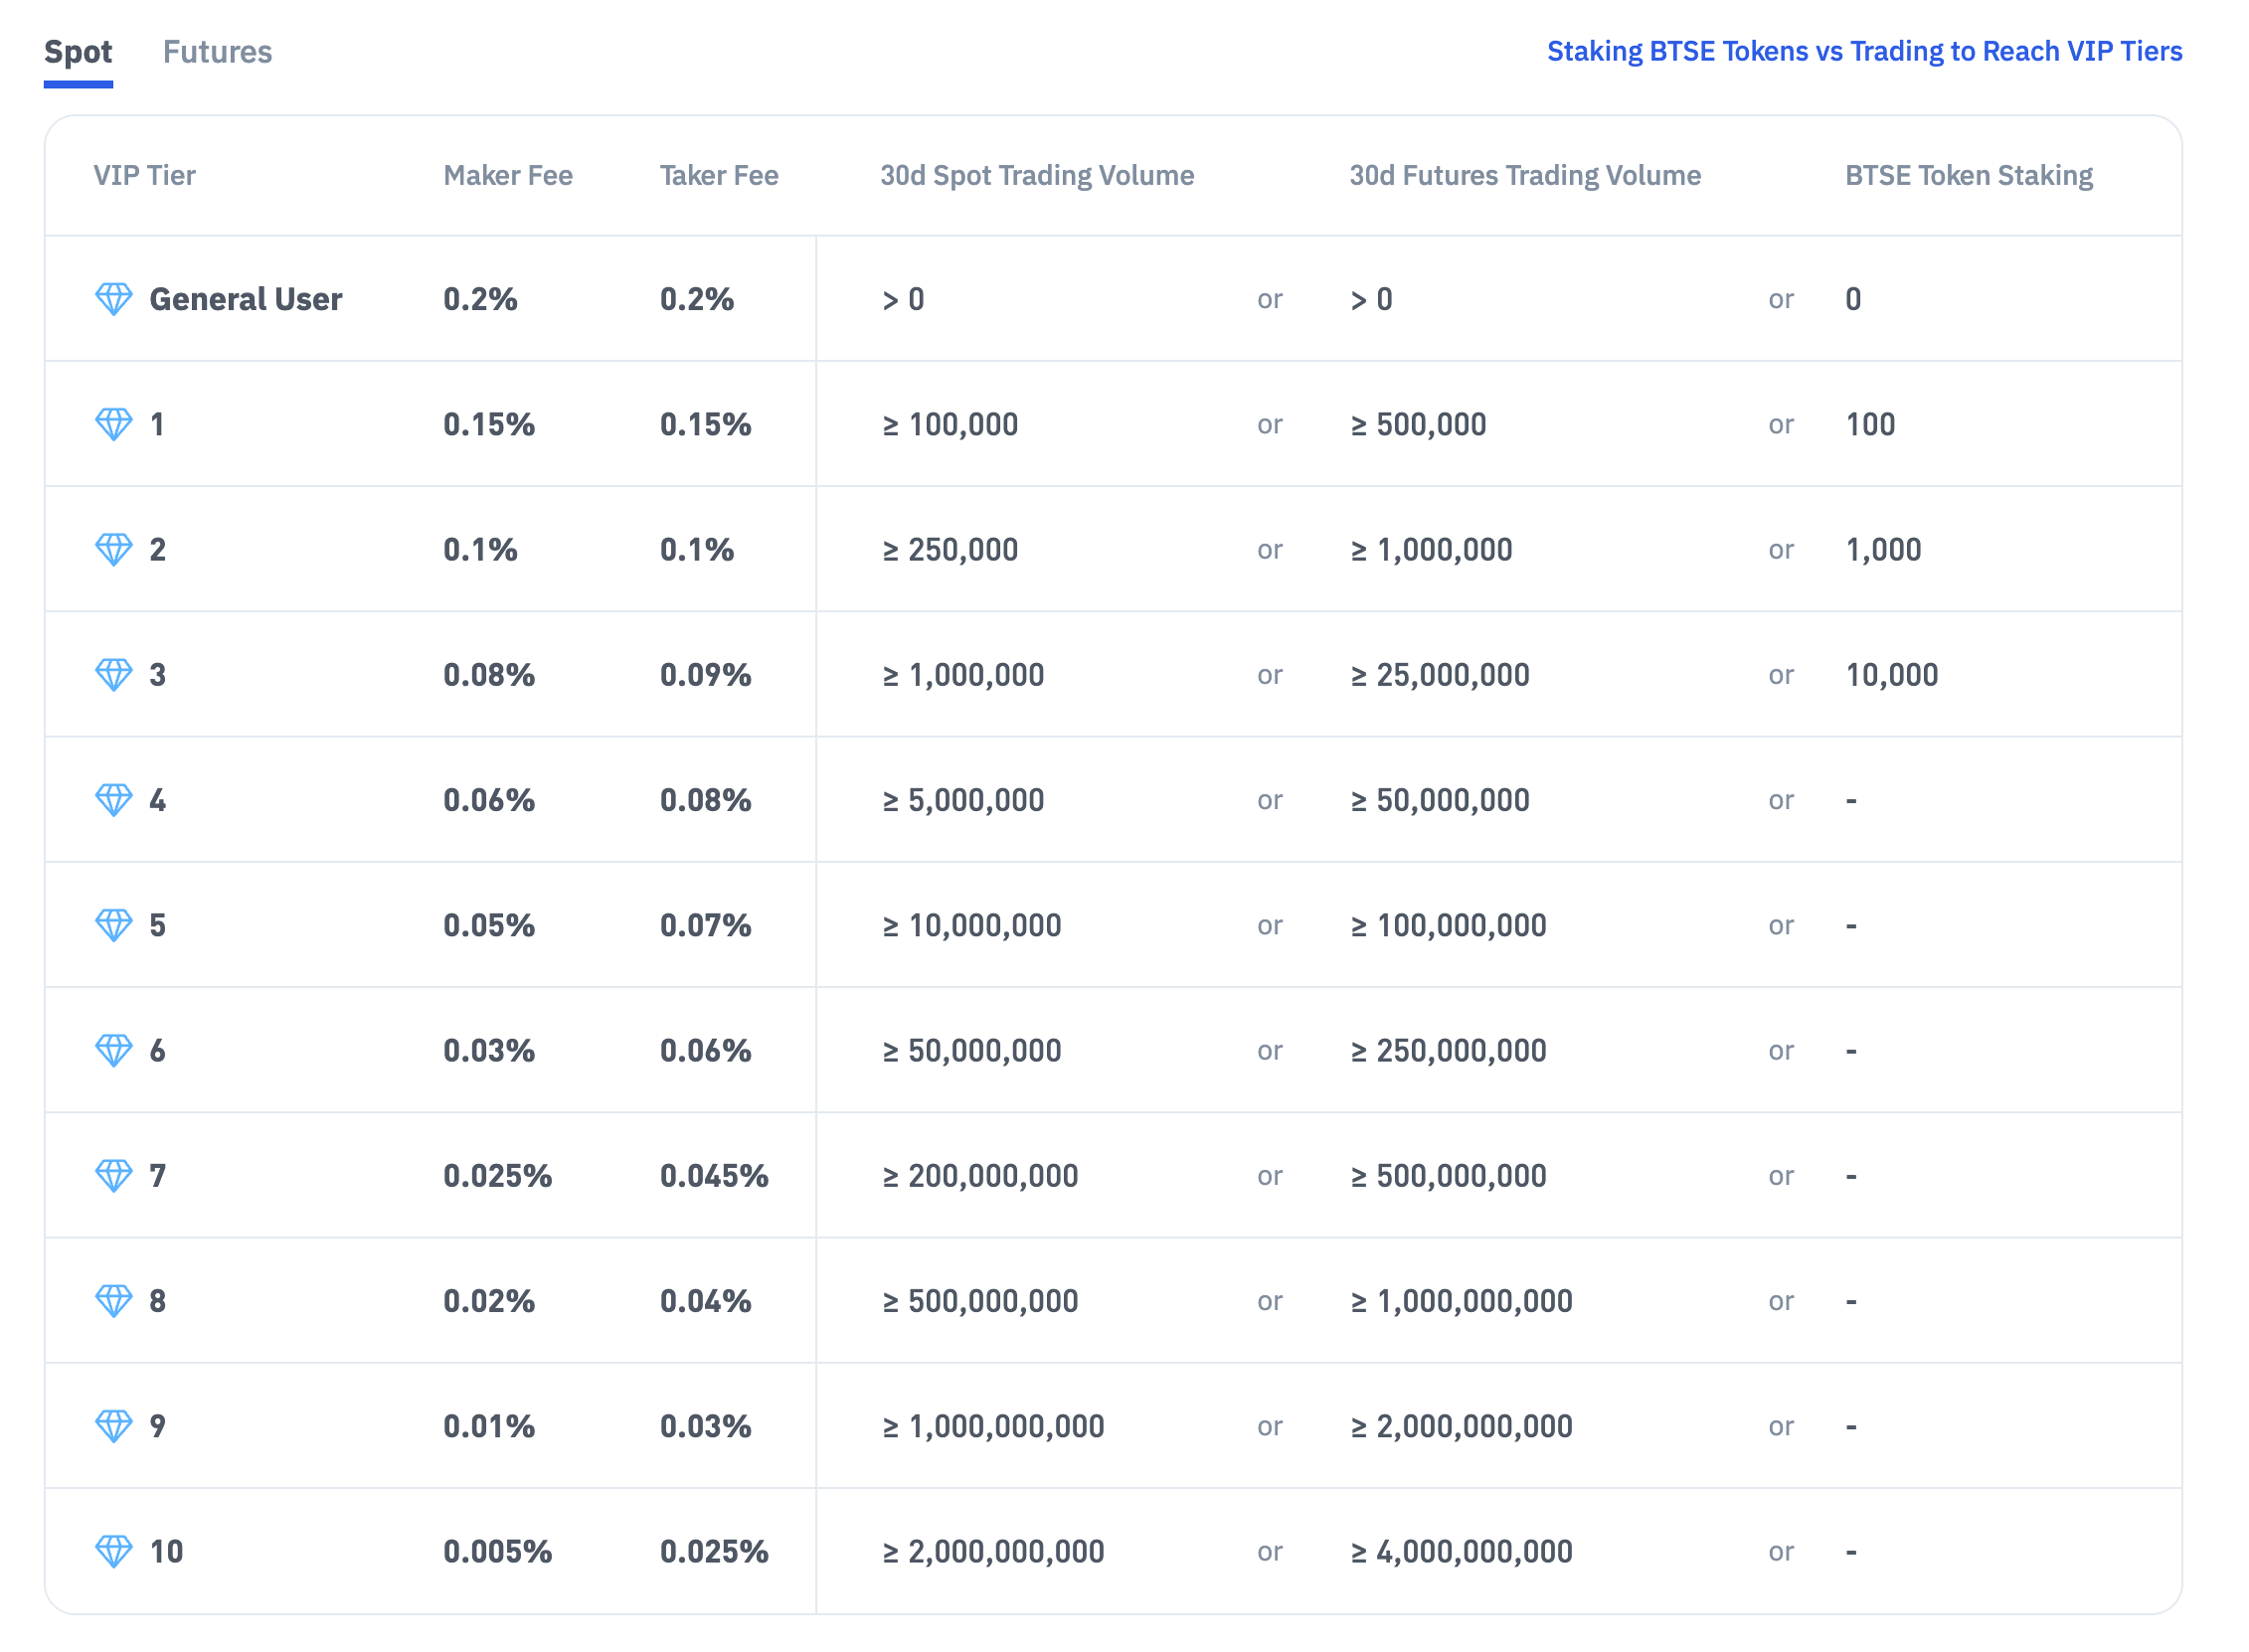Image resolution: width=2249 pixels, height=1652 pixels.
Task: Click the VIP tier 7 diamond icon
Action: 113,1175
